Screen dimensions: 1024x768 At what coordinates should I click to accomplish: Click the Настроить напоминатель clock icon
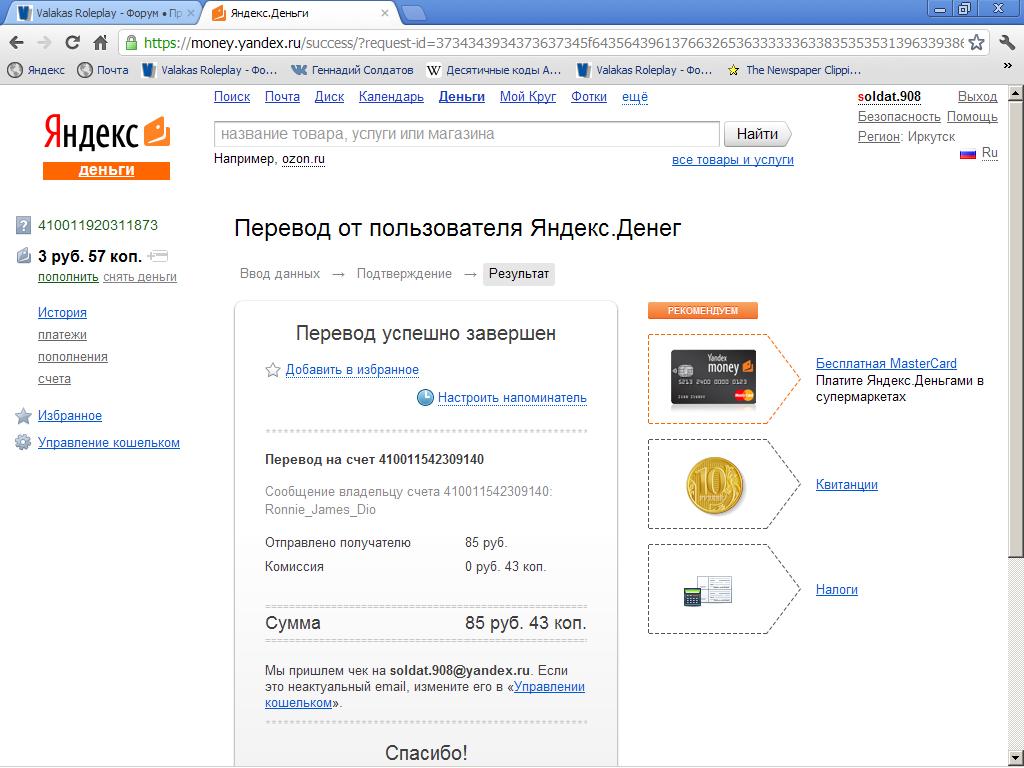click(425, 397)
